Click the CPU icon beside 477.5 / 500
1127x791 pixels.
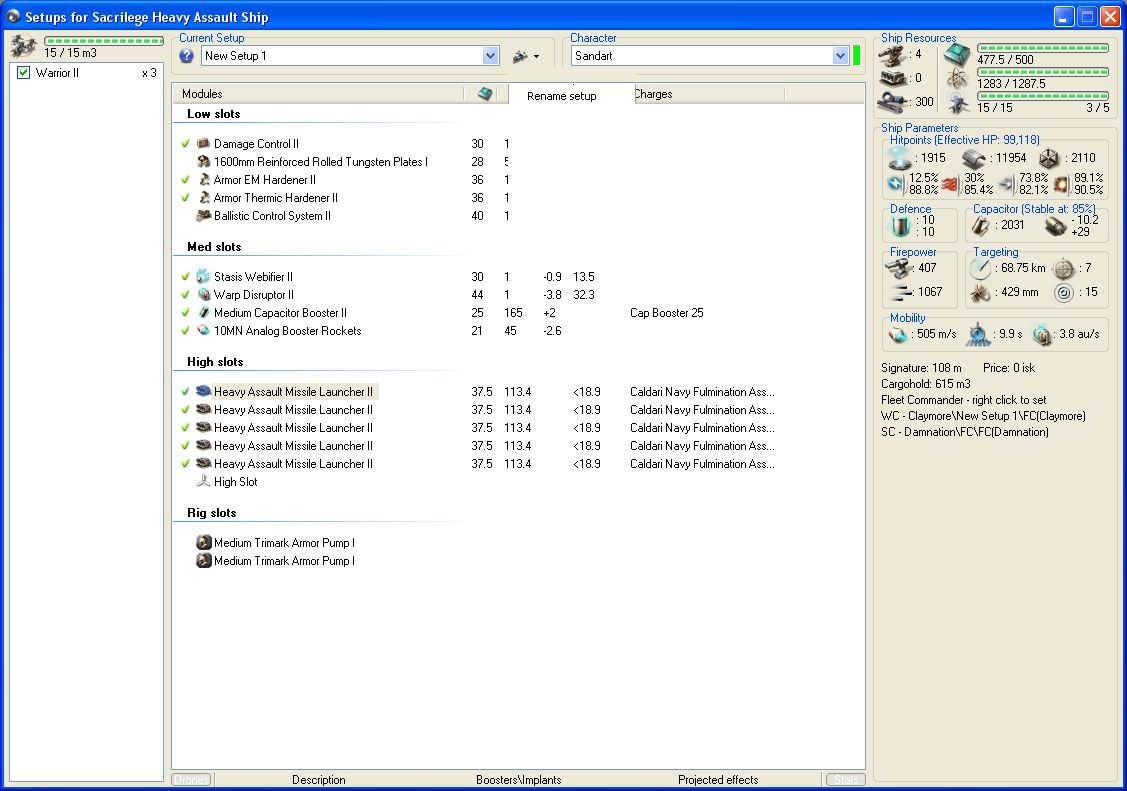pos(957,54)
